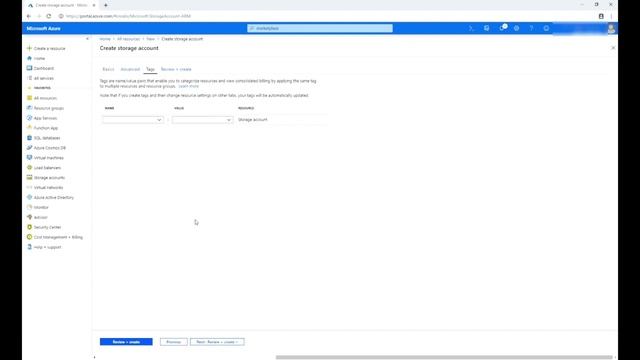
Task: Click the Storage accounts icon
Action: (x=29, y=177)
